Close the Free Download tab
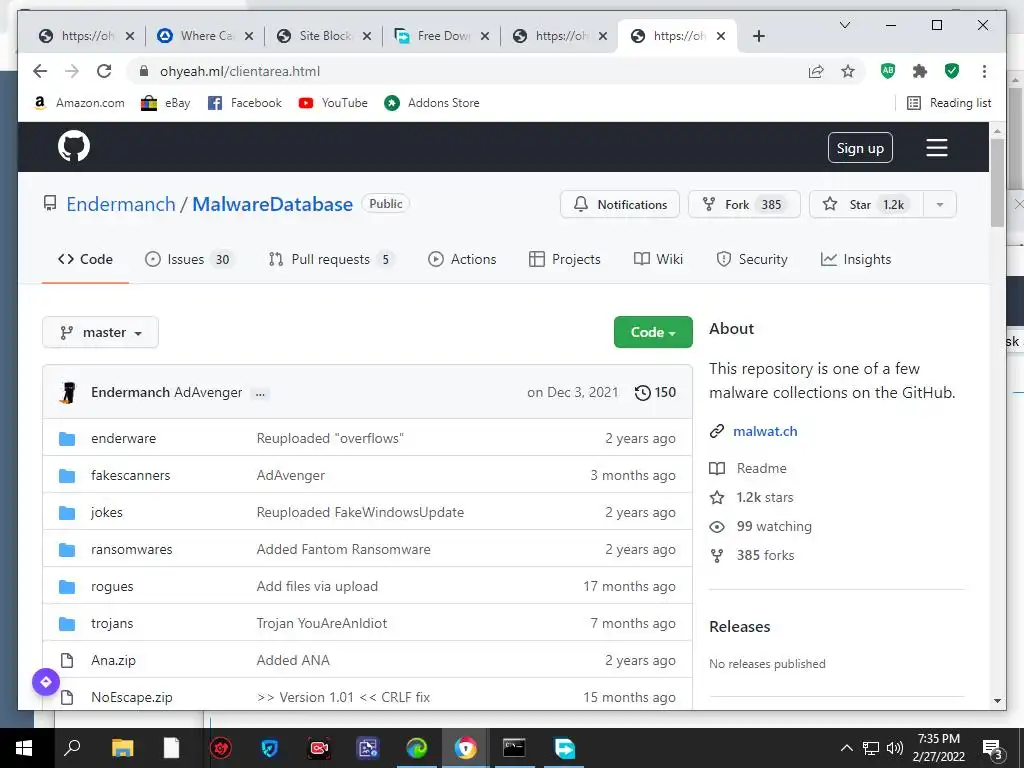 (x=485, y=36)
